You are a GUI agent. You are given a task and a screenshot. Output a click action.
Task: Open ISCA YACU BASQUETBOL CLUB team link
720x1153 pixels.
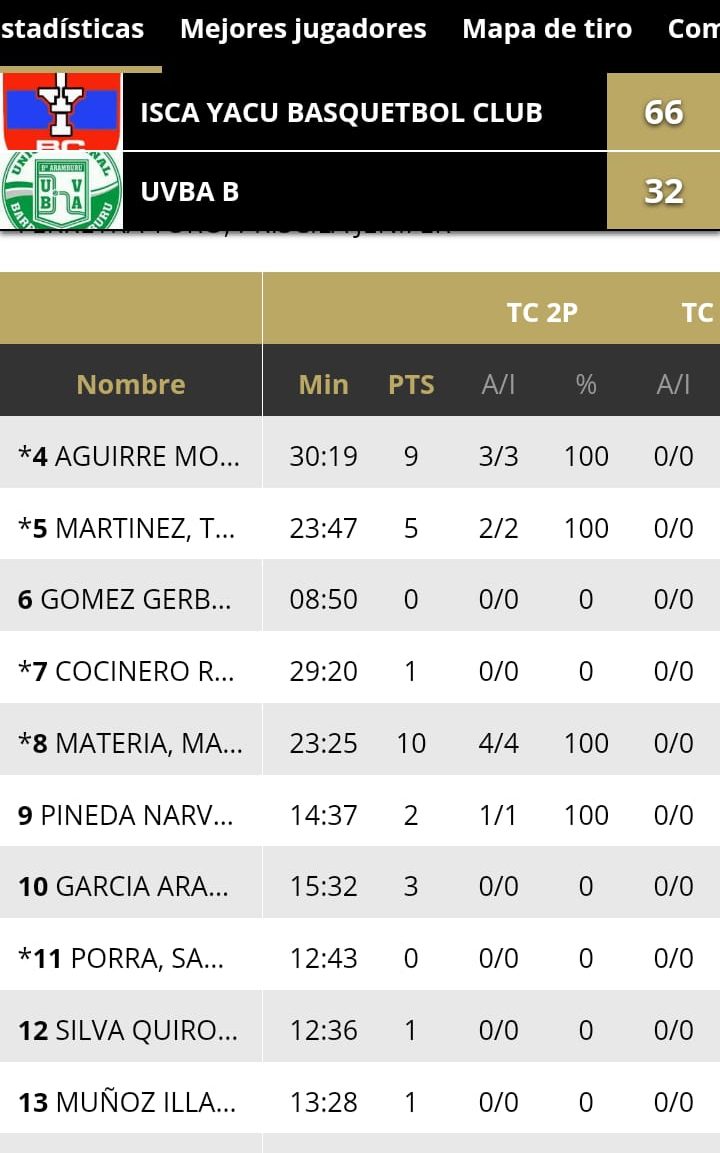341,112
